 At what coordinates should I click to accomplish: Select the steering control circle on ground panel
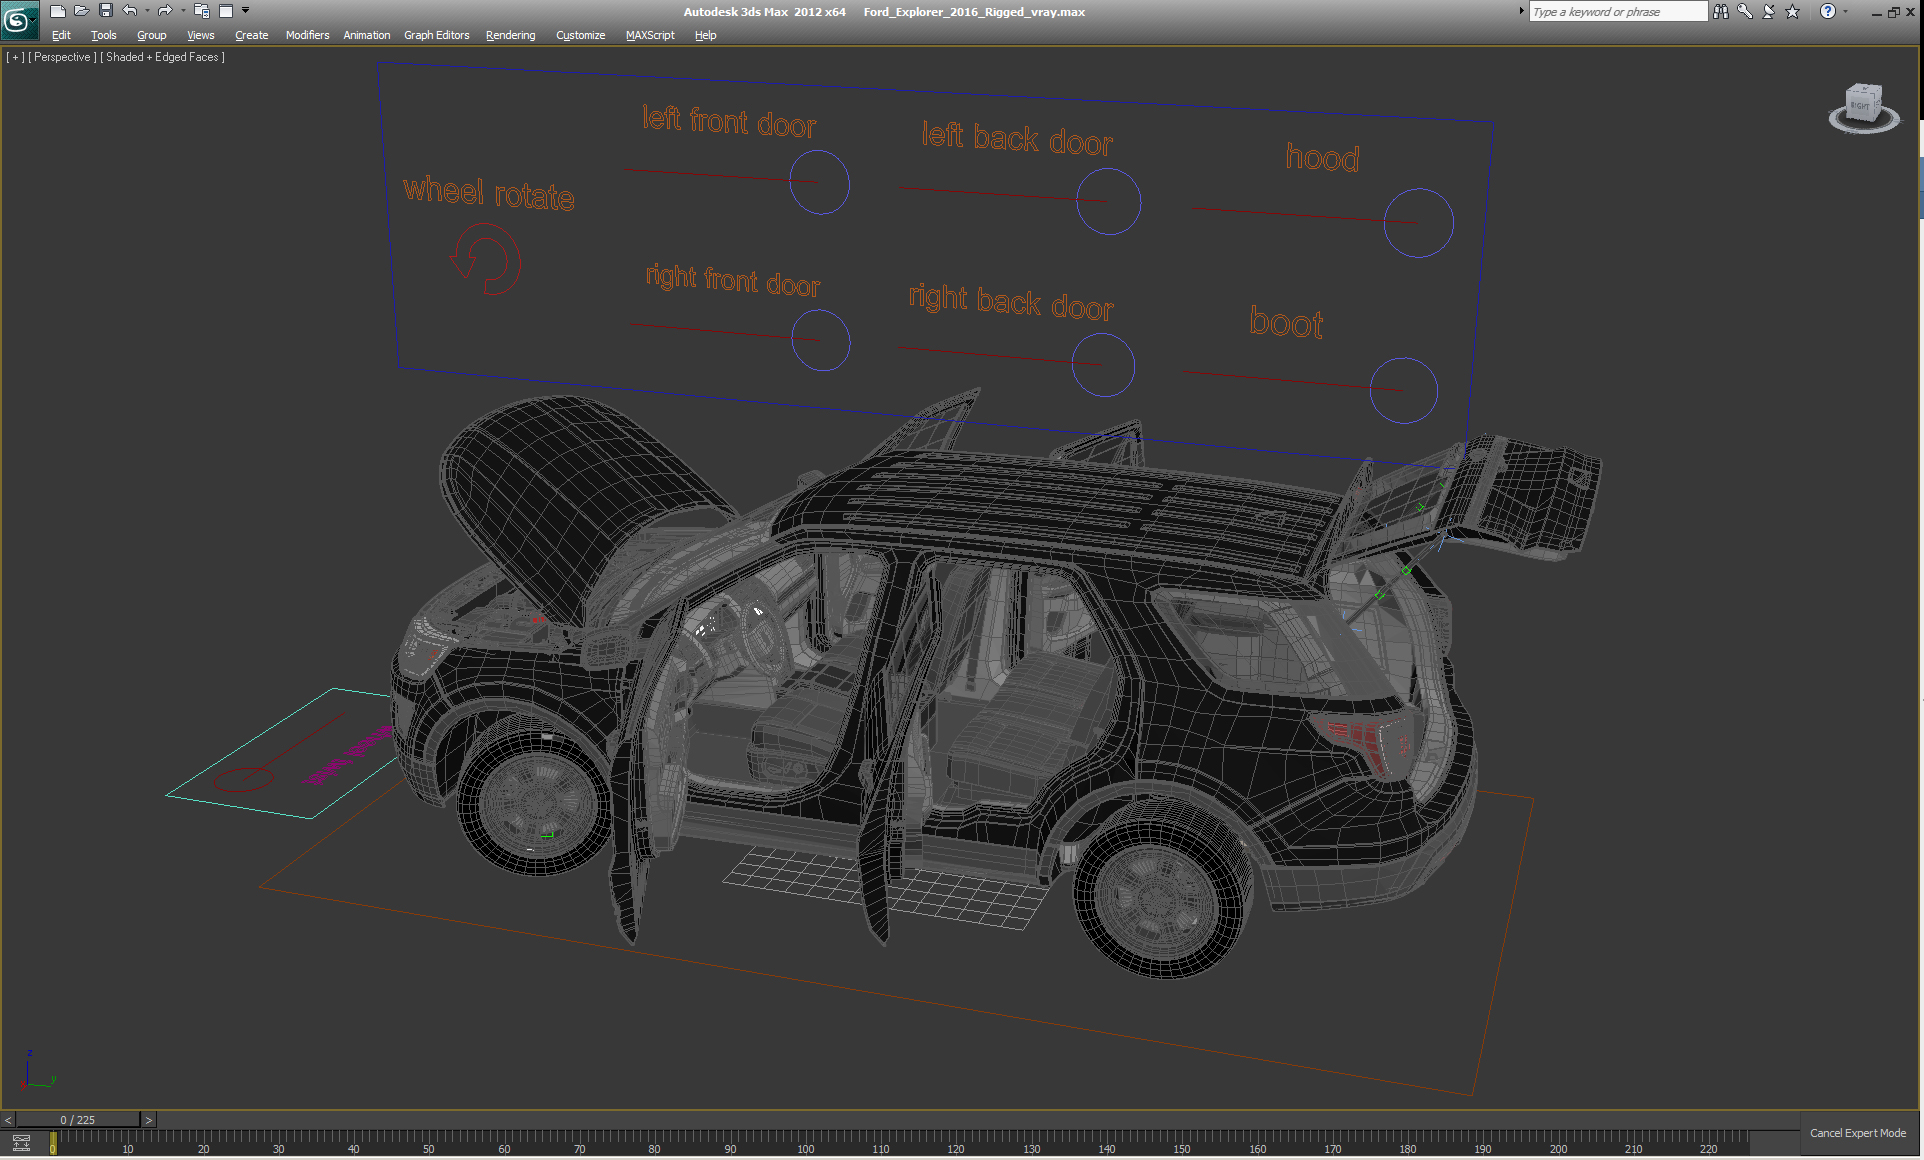pyautogui.click(x=243, y=778)
